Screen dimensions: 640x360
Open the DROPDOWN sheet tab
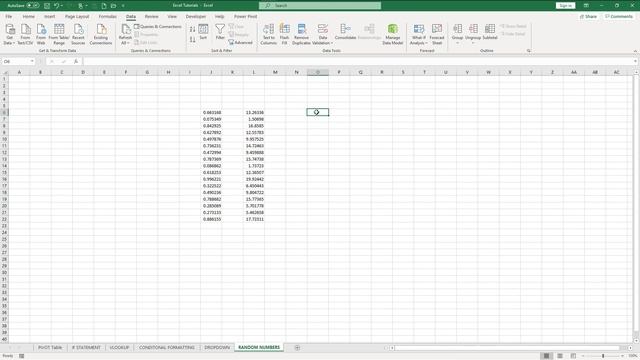coord(217,347)
